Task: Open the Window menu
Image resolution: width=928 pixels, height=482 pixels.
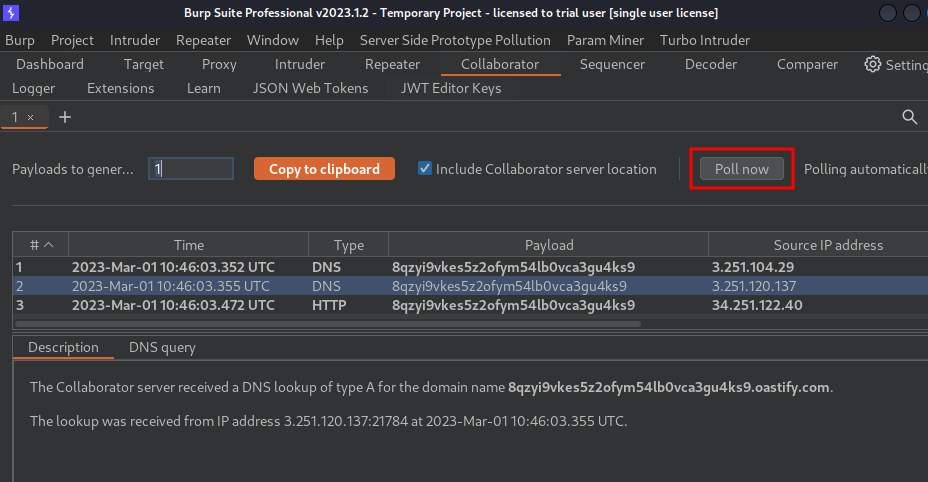Action: [273, 40]
